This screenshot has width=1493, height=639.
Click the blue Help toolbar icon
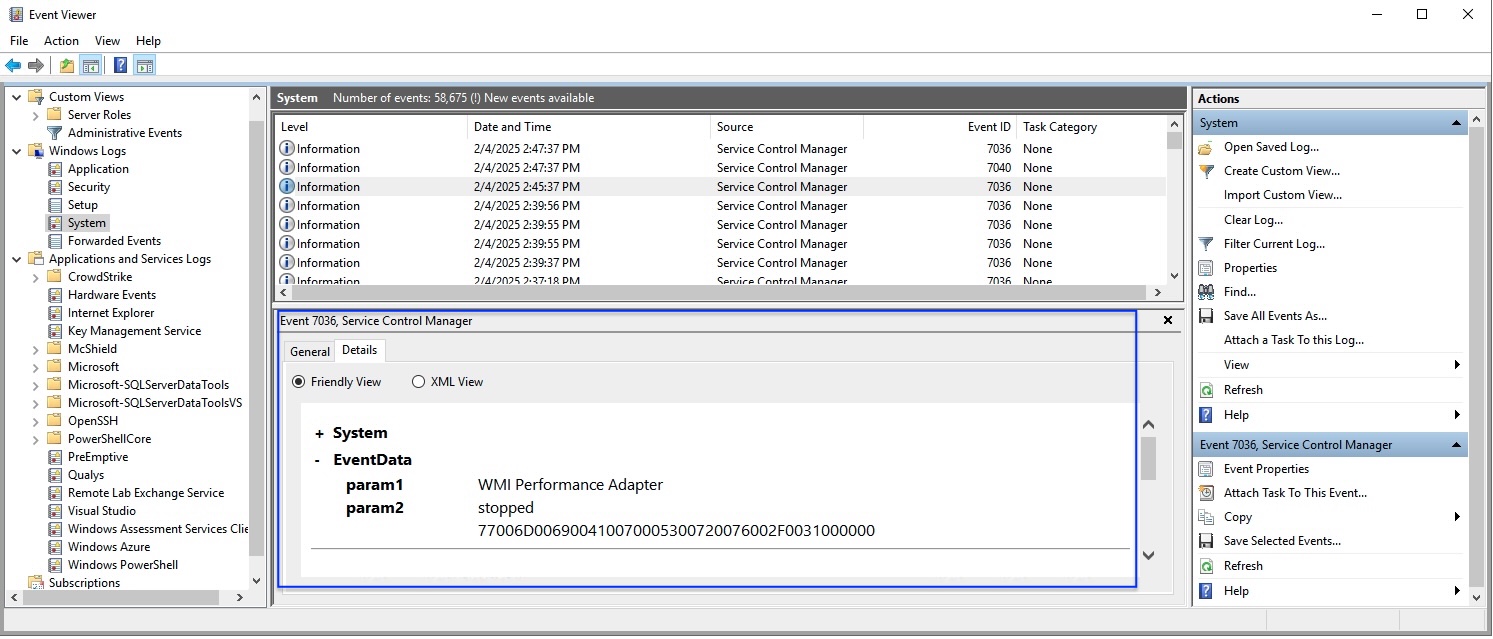pos(120,66)
